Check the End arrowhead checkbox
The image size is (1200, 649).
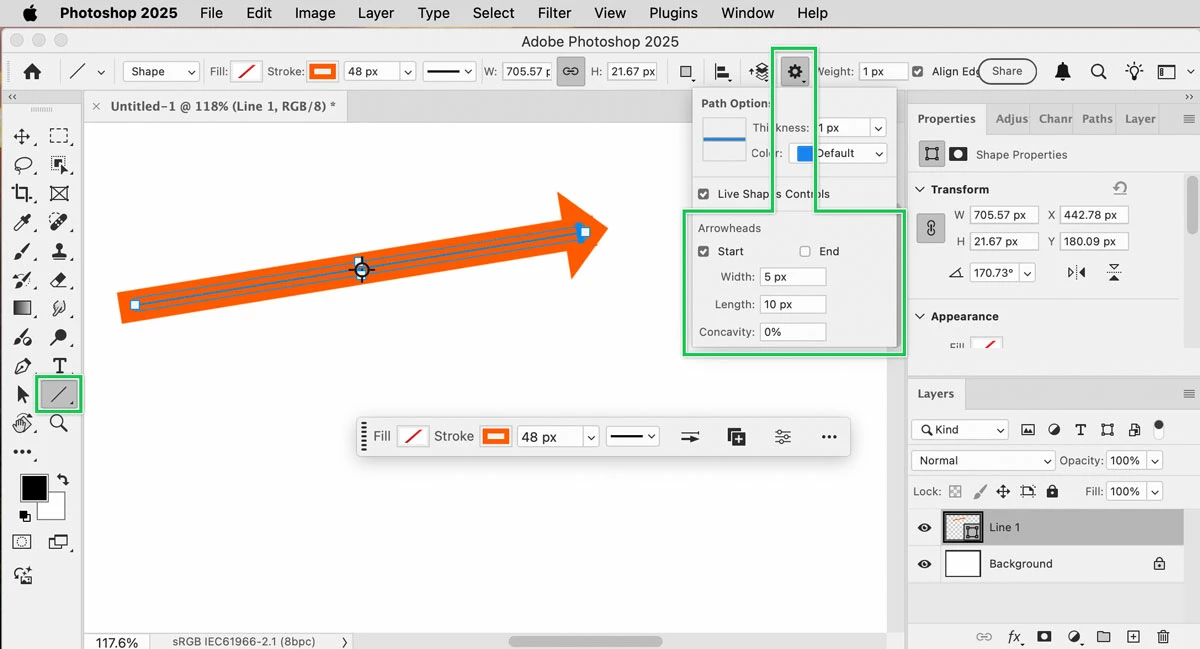tap(805, 251)
